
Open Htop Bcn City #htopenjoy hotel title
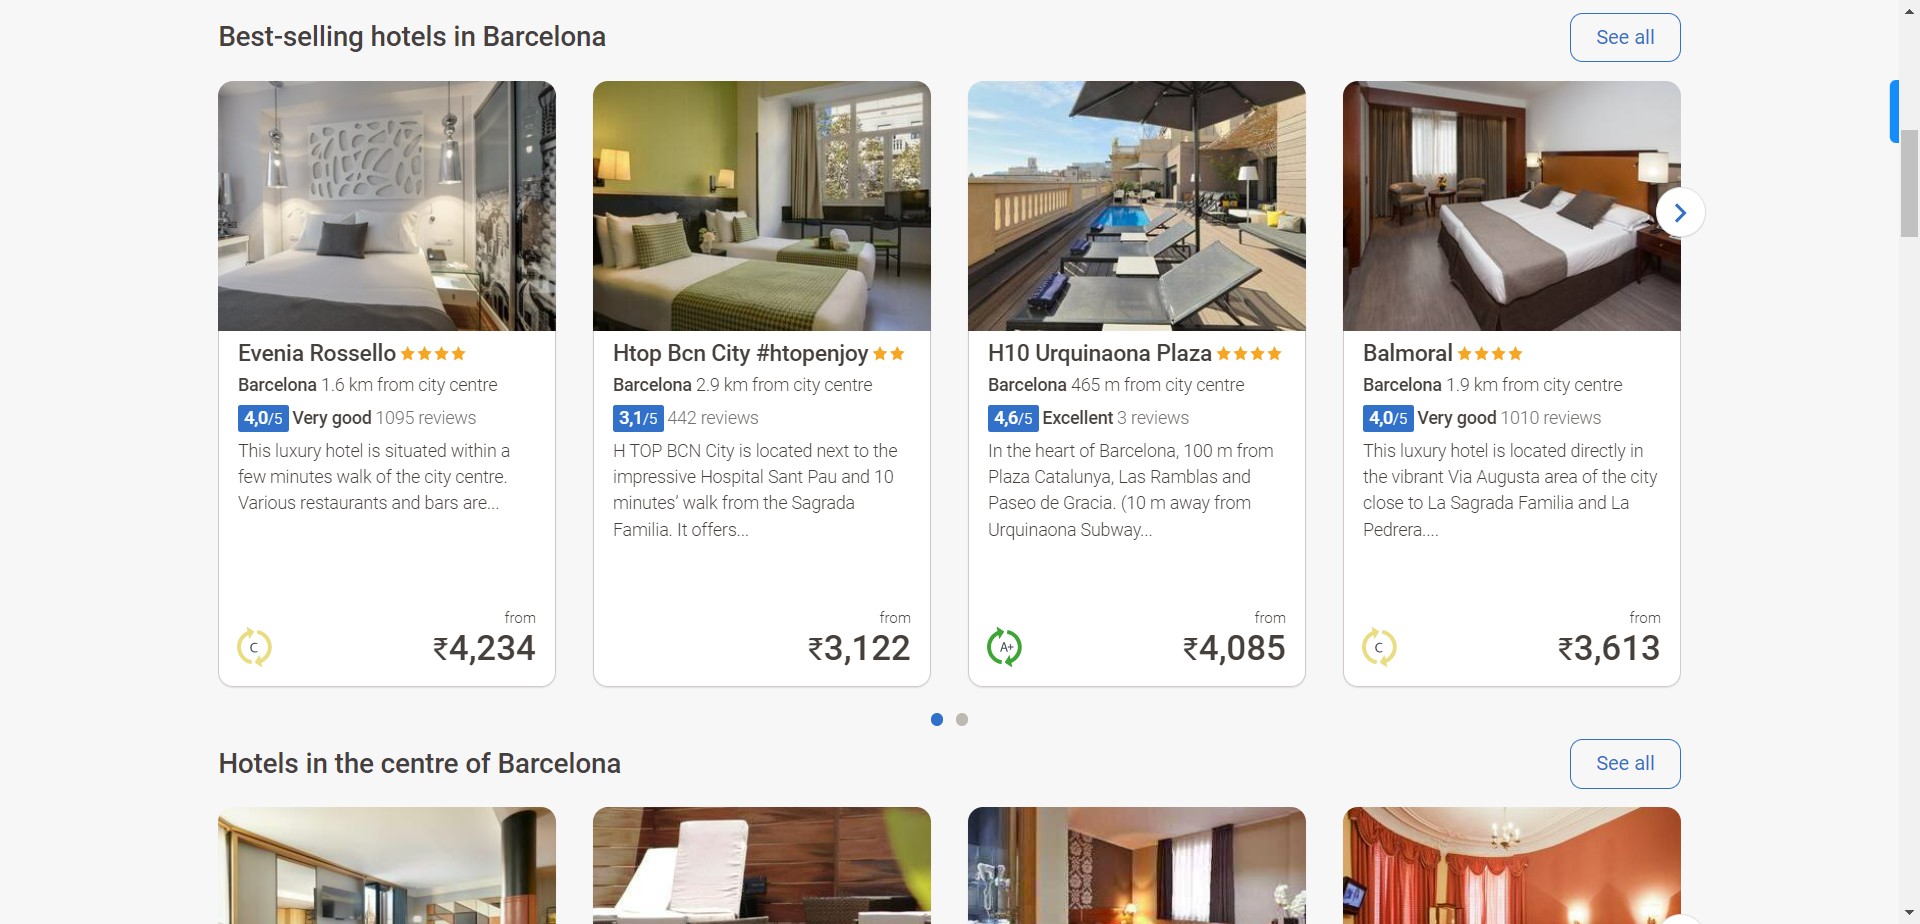[740, 353]
